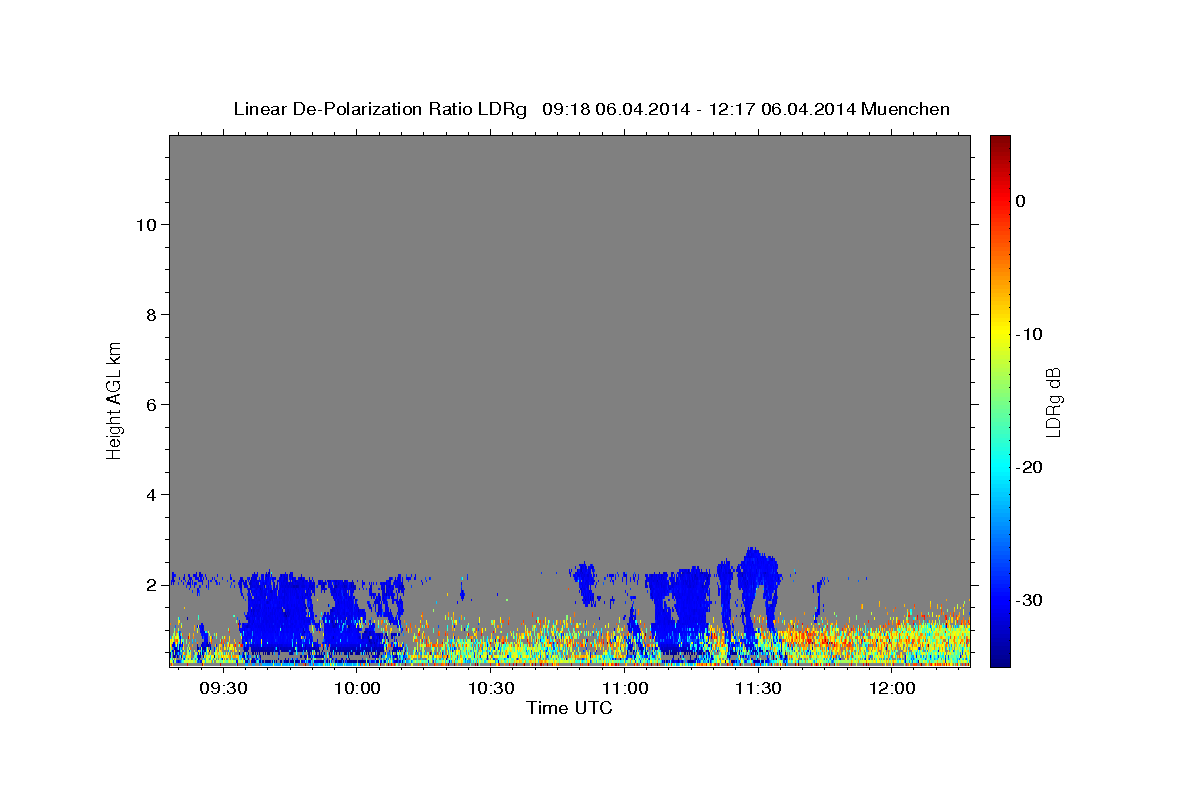Image resolution: width=1200 pixels, height=800 pixels.
Task: Click the LDRg dB colorbar title
Action: click(1053, 402)
